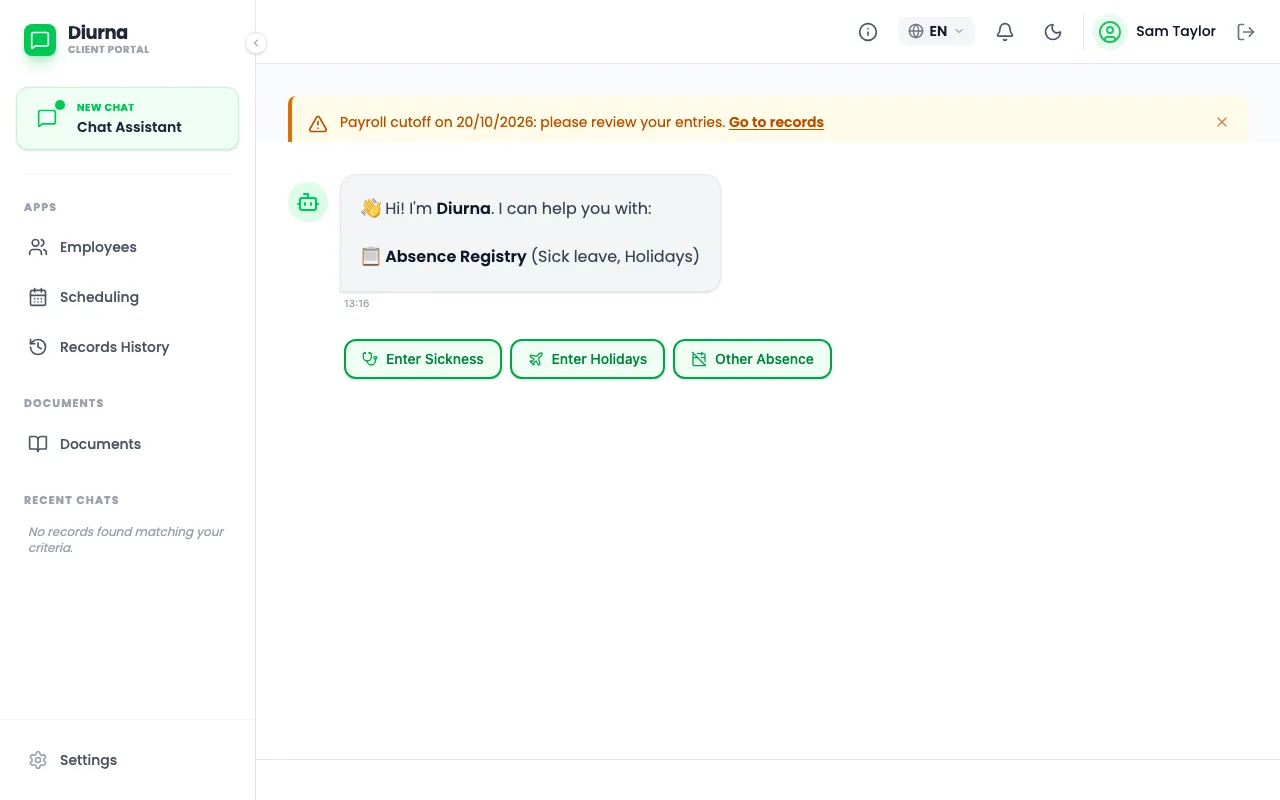Click the Diurna logo icon

pos(40,40)
